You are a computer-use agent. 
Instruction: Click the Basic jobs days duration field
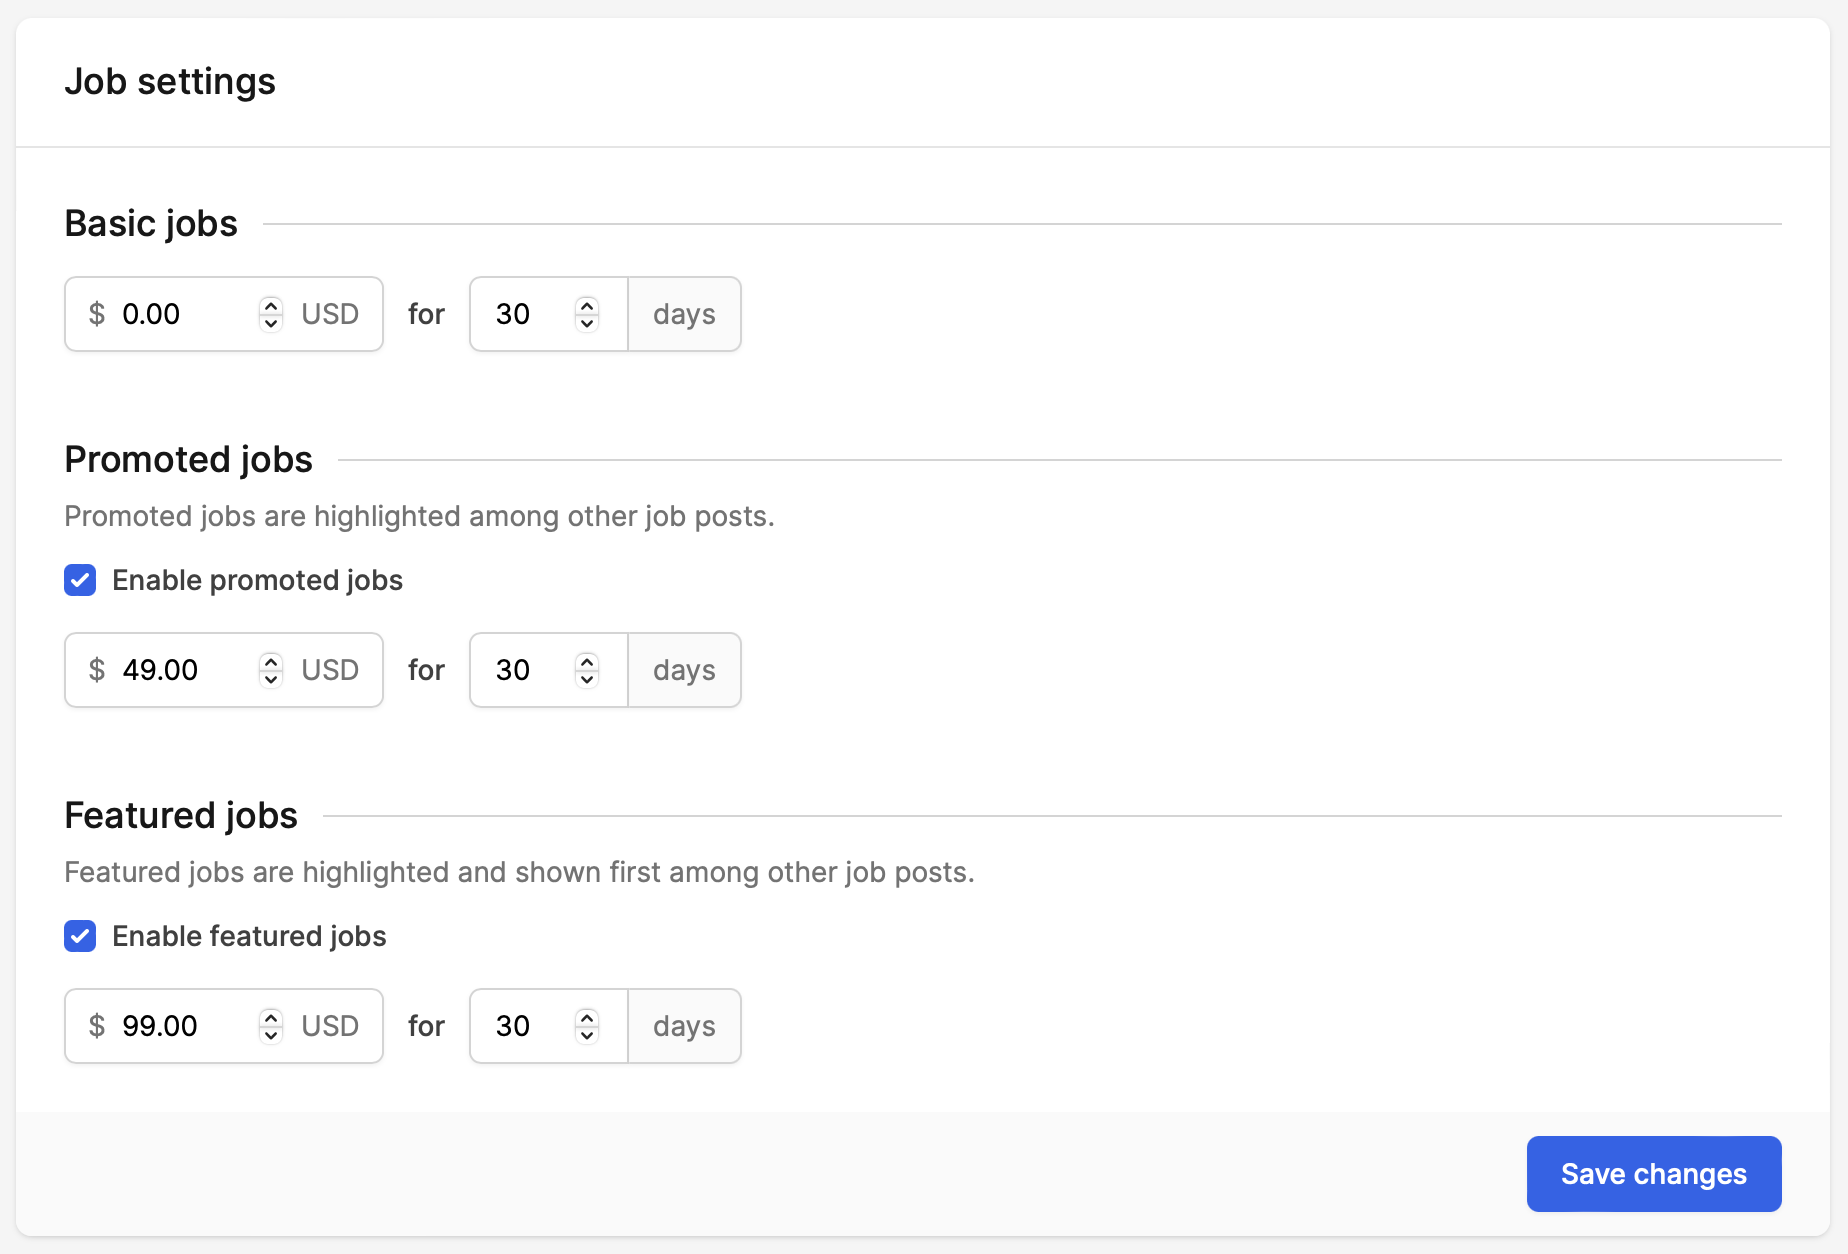point(525,314)
